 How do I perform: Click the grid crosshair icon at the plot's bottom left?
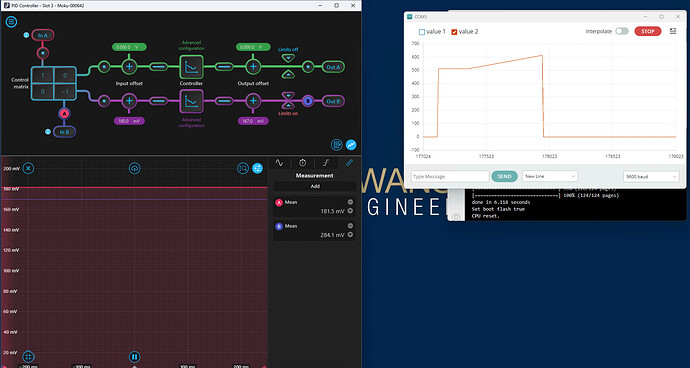(28, 357)
